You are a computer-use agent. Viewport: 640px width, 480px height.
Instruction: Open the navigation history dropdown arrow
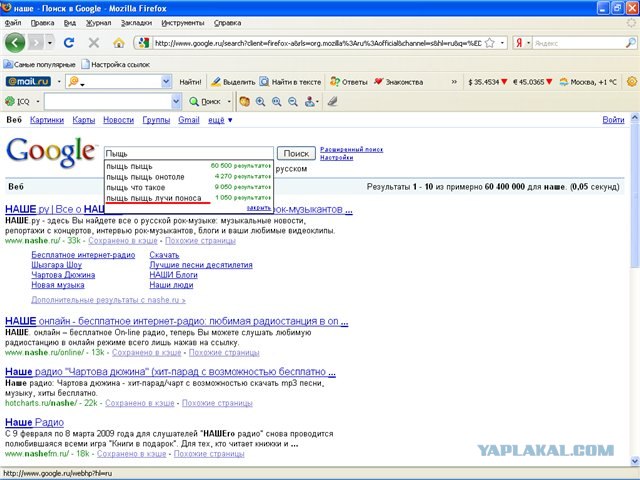(x=50, y=43)
